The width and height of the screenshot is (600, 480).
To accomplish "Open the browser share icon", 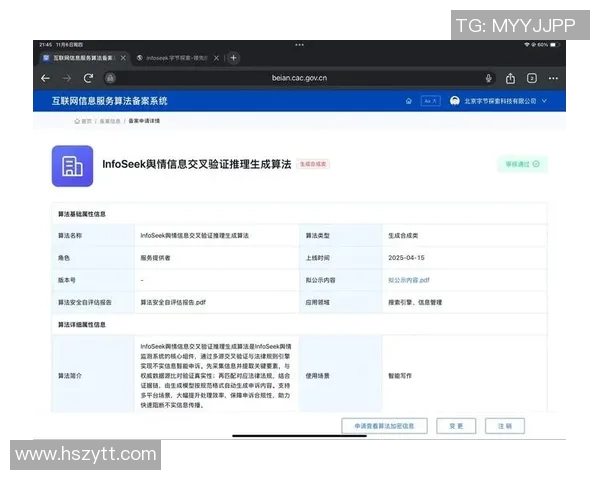I will pos(511,78).
